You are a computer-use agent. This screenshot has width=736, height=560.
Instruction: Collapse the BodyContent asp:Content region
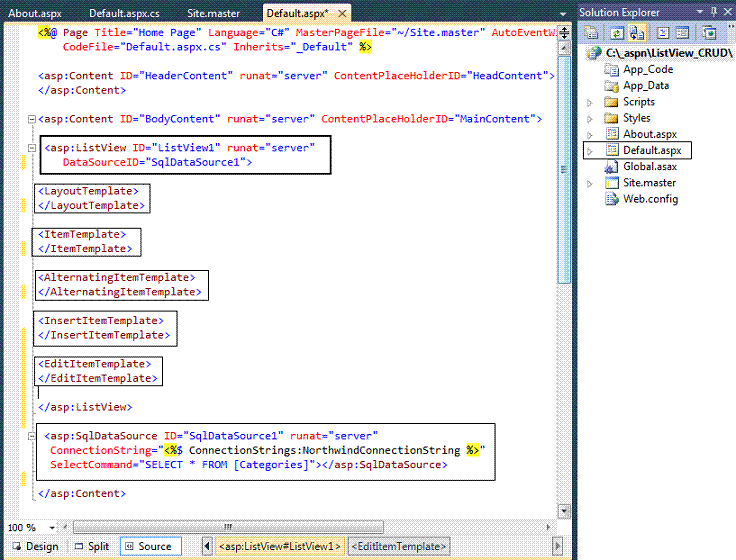point(31,119)
